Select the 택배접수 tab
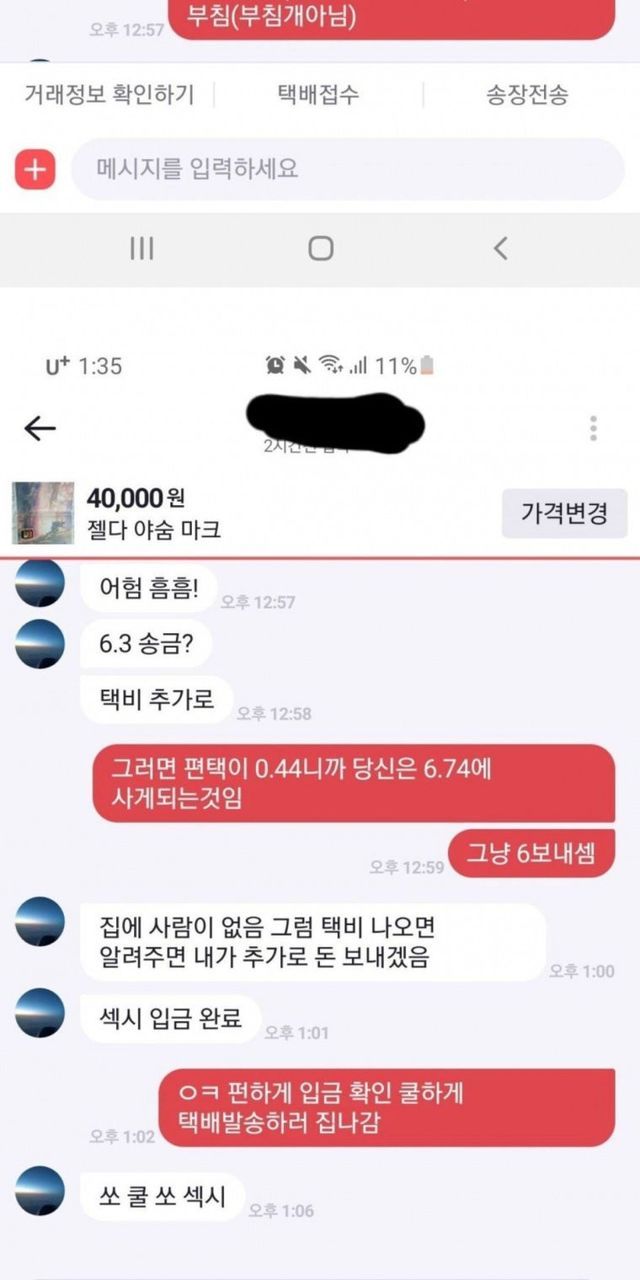The height and width of the screenshot is (1280, 640). click(x=318, y=95)
